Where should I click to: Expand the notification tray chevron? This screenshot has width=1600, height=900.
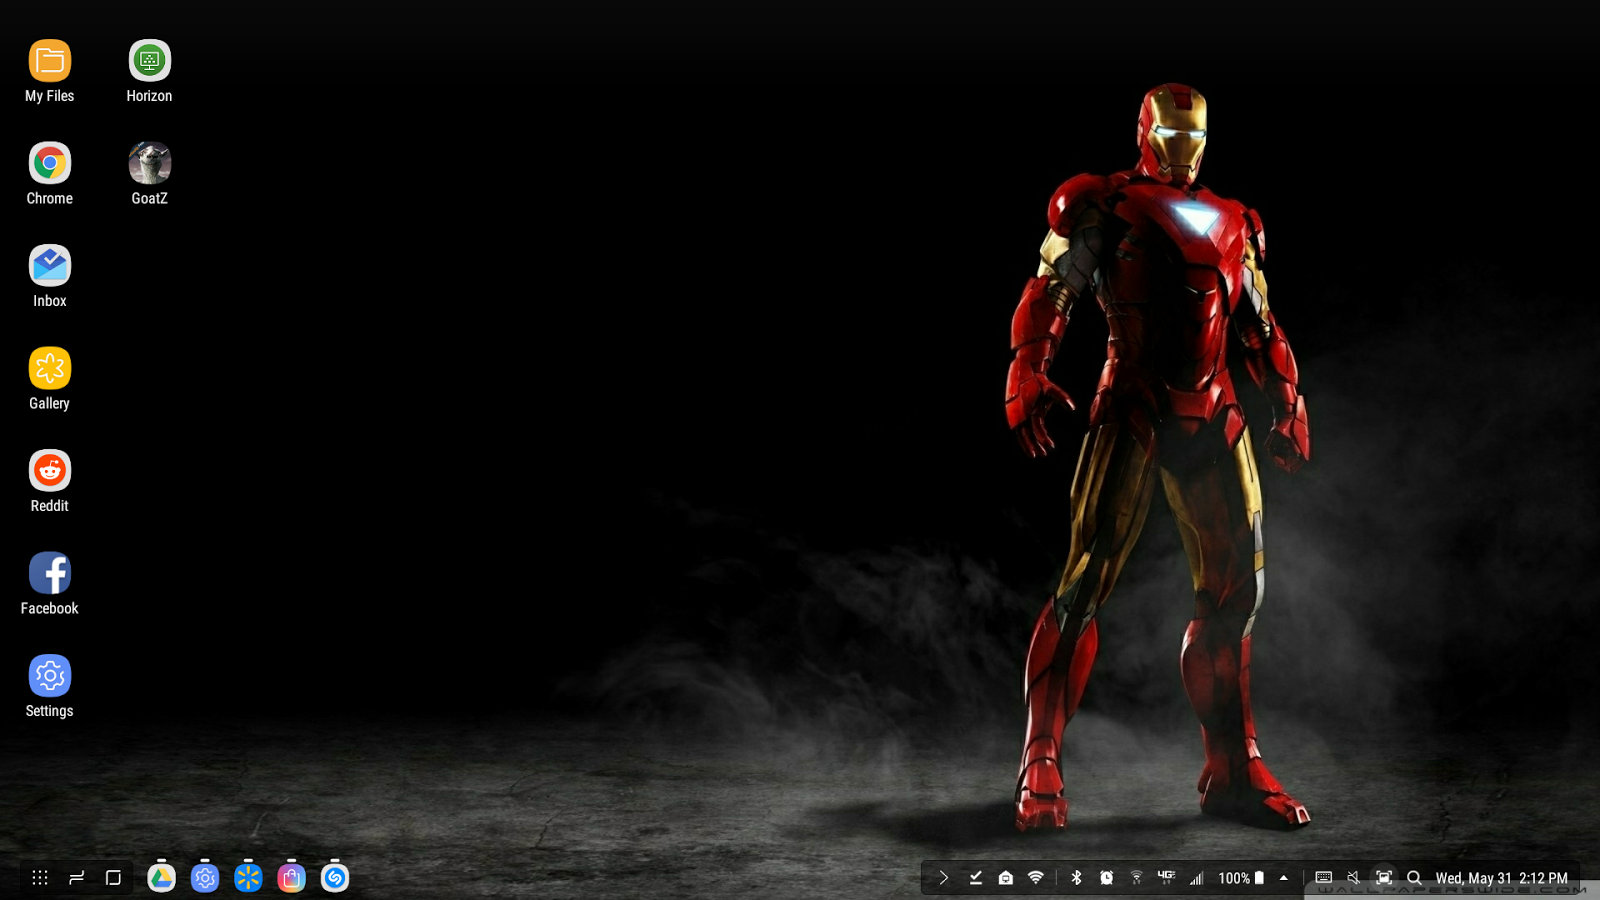943,878
